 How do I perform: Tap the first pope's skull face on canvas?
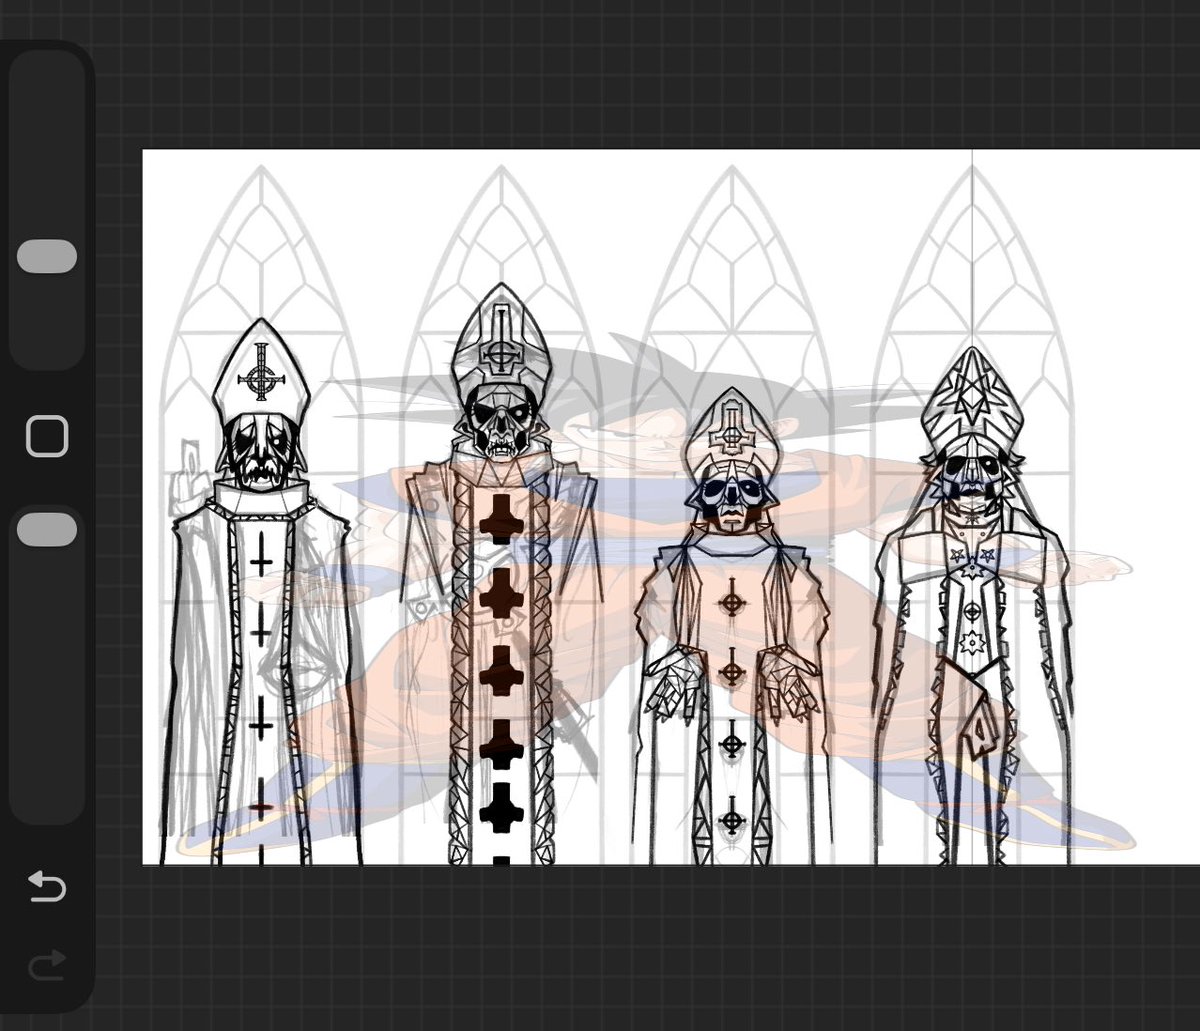click(259, 453)
